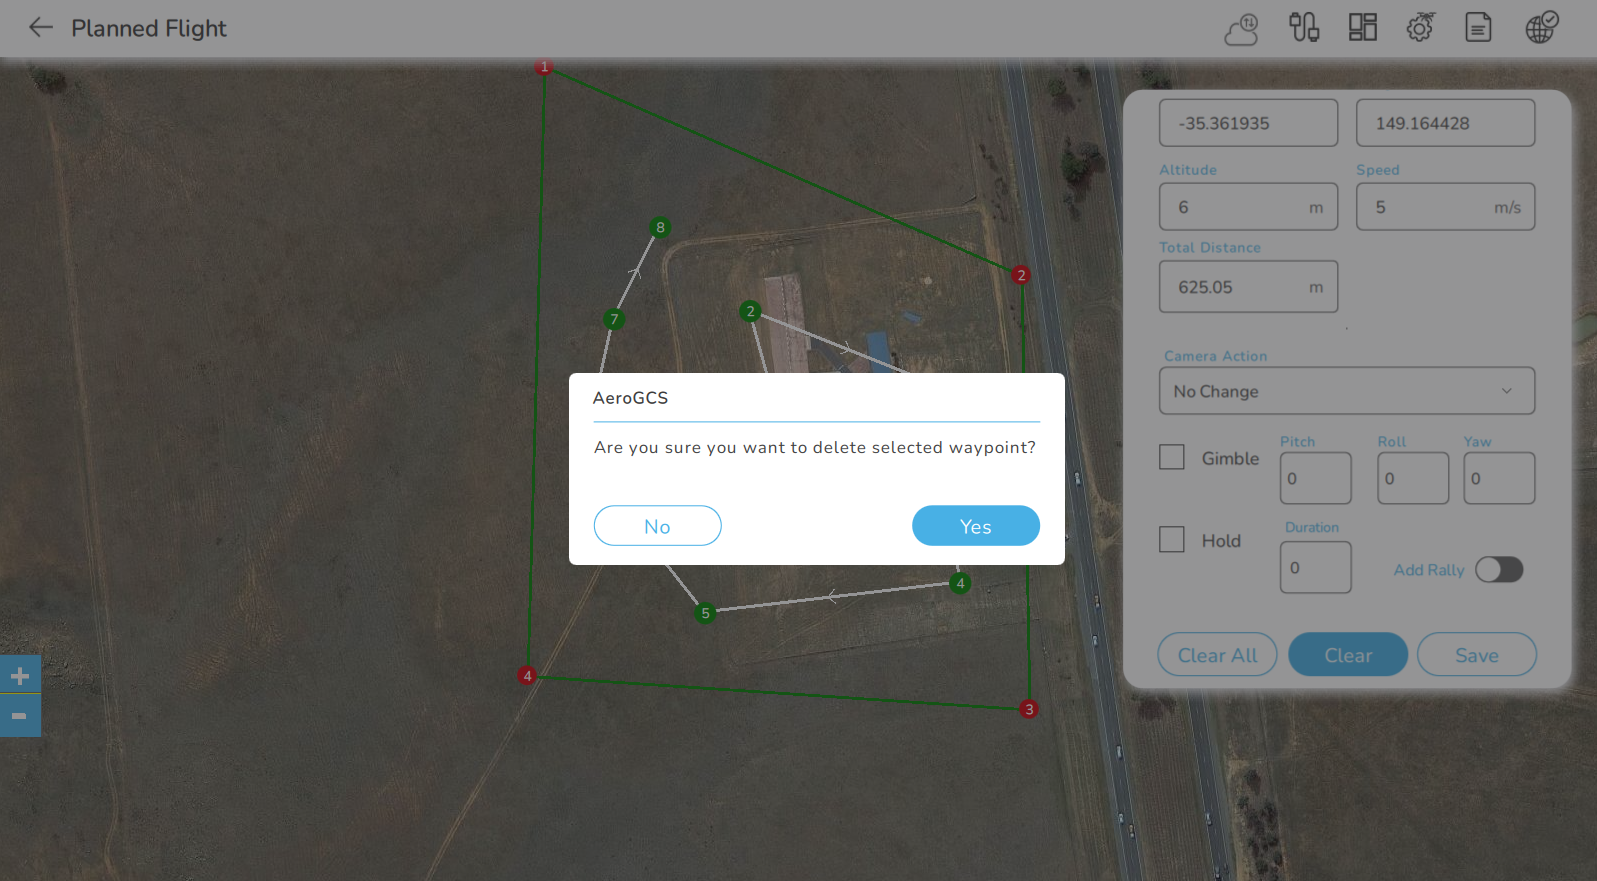Select green waypoint 4 on map
The image size is (1597, 881).
pos(960,583)
